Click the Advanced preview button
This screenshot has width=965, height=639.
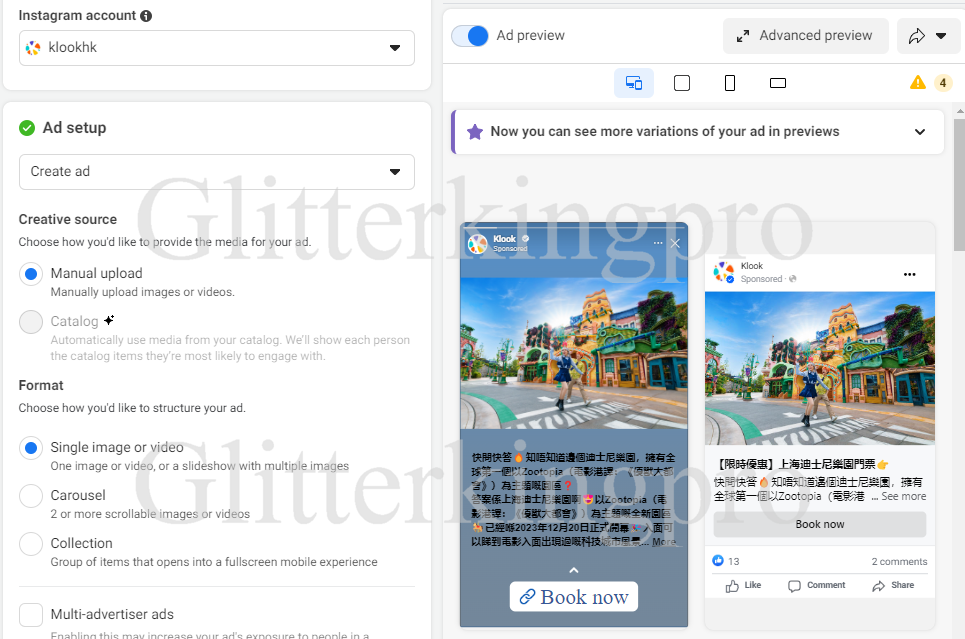(x=806, y=36)
